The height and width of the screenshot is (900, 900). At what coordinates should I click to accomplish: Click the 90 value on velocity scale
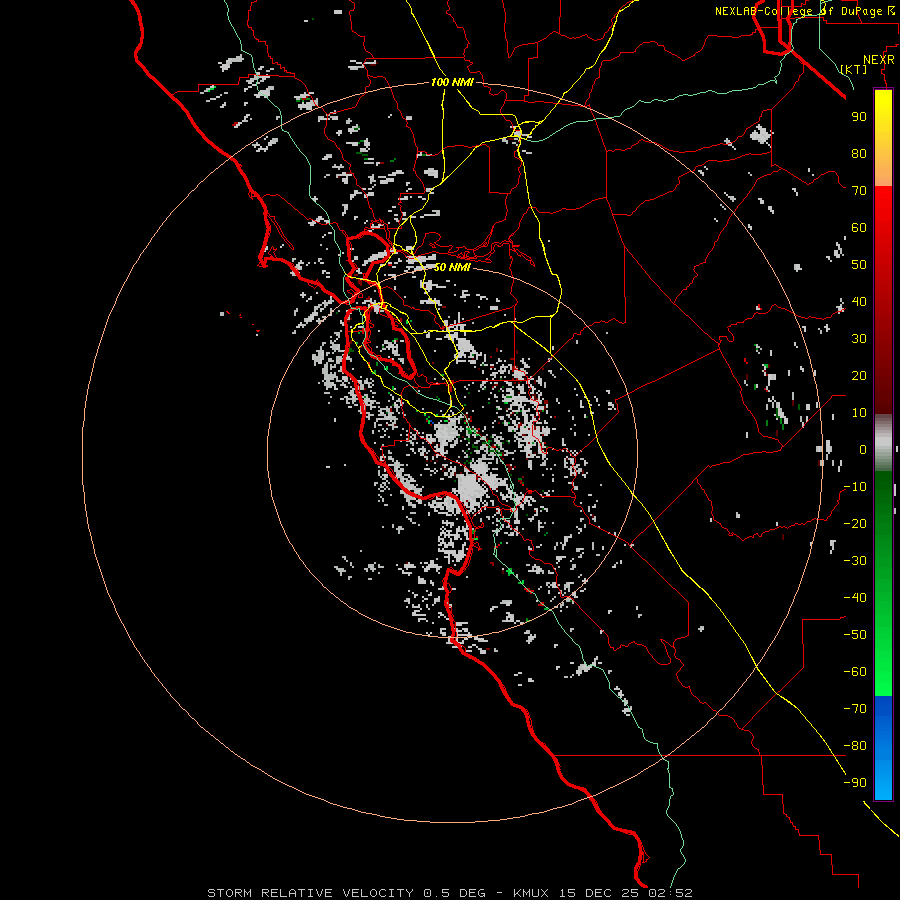click(x=859, y=117)
